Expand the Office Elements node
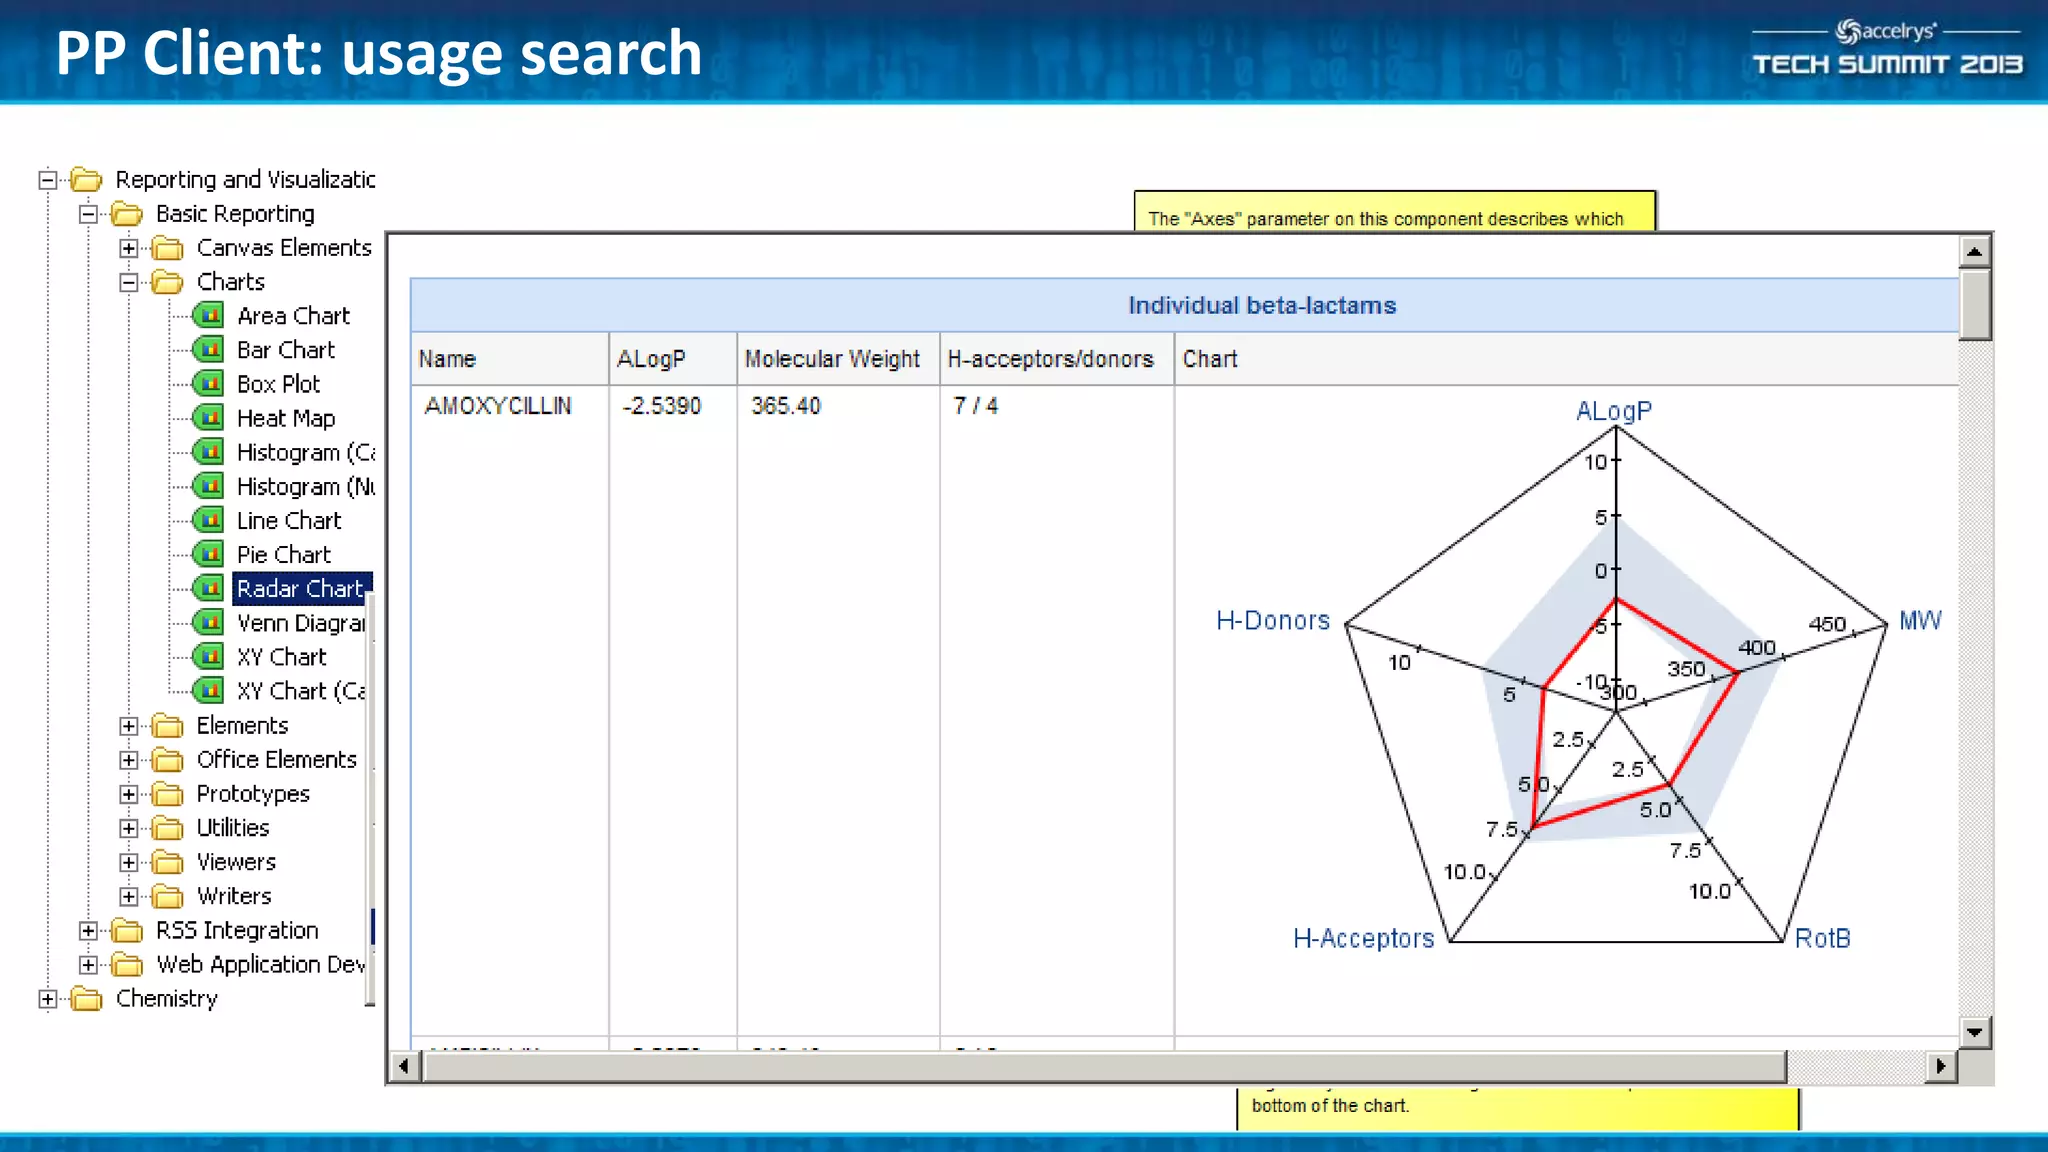Viewport: 2048px width, 1152px height. (x=129, y=760)
